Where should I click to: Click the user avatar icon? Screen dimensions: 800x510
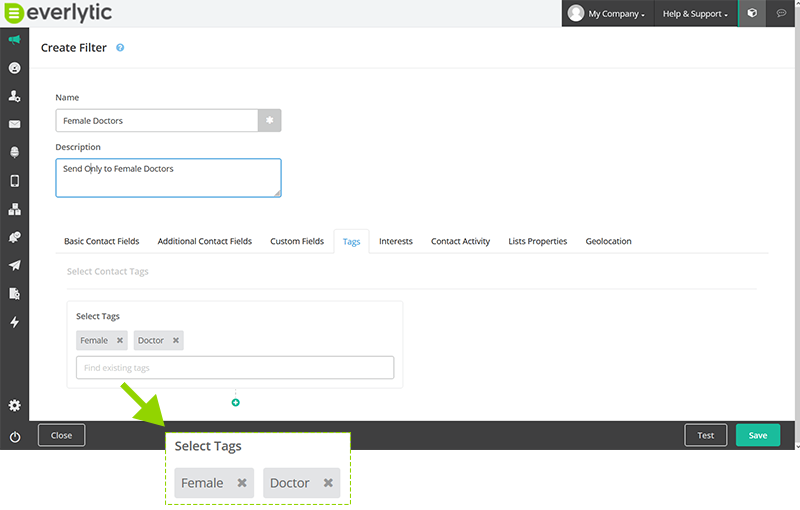coord(576,13)
